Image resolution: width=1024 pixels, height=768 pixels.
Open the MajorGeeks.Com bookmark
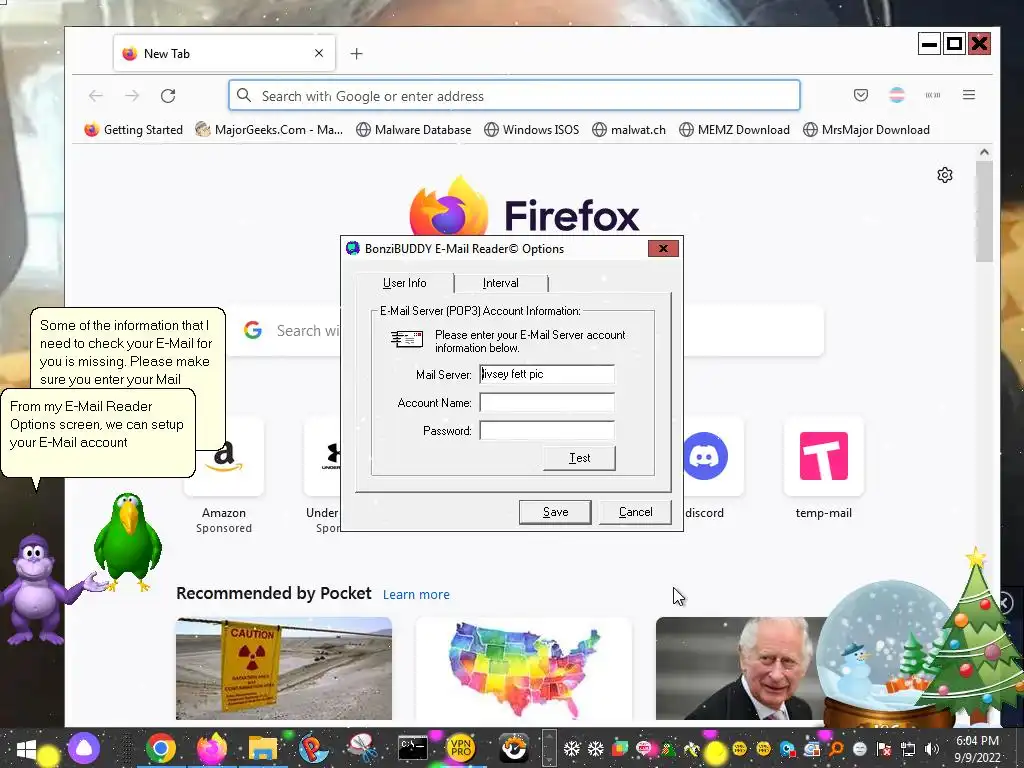point(269,129)
